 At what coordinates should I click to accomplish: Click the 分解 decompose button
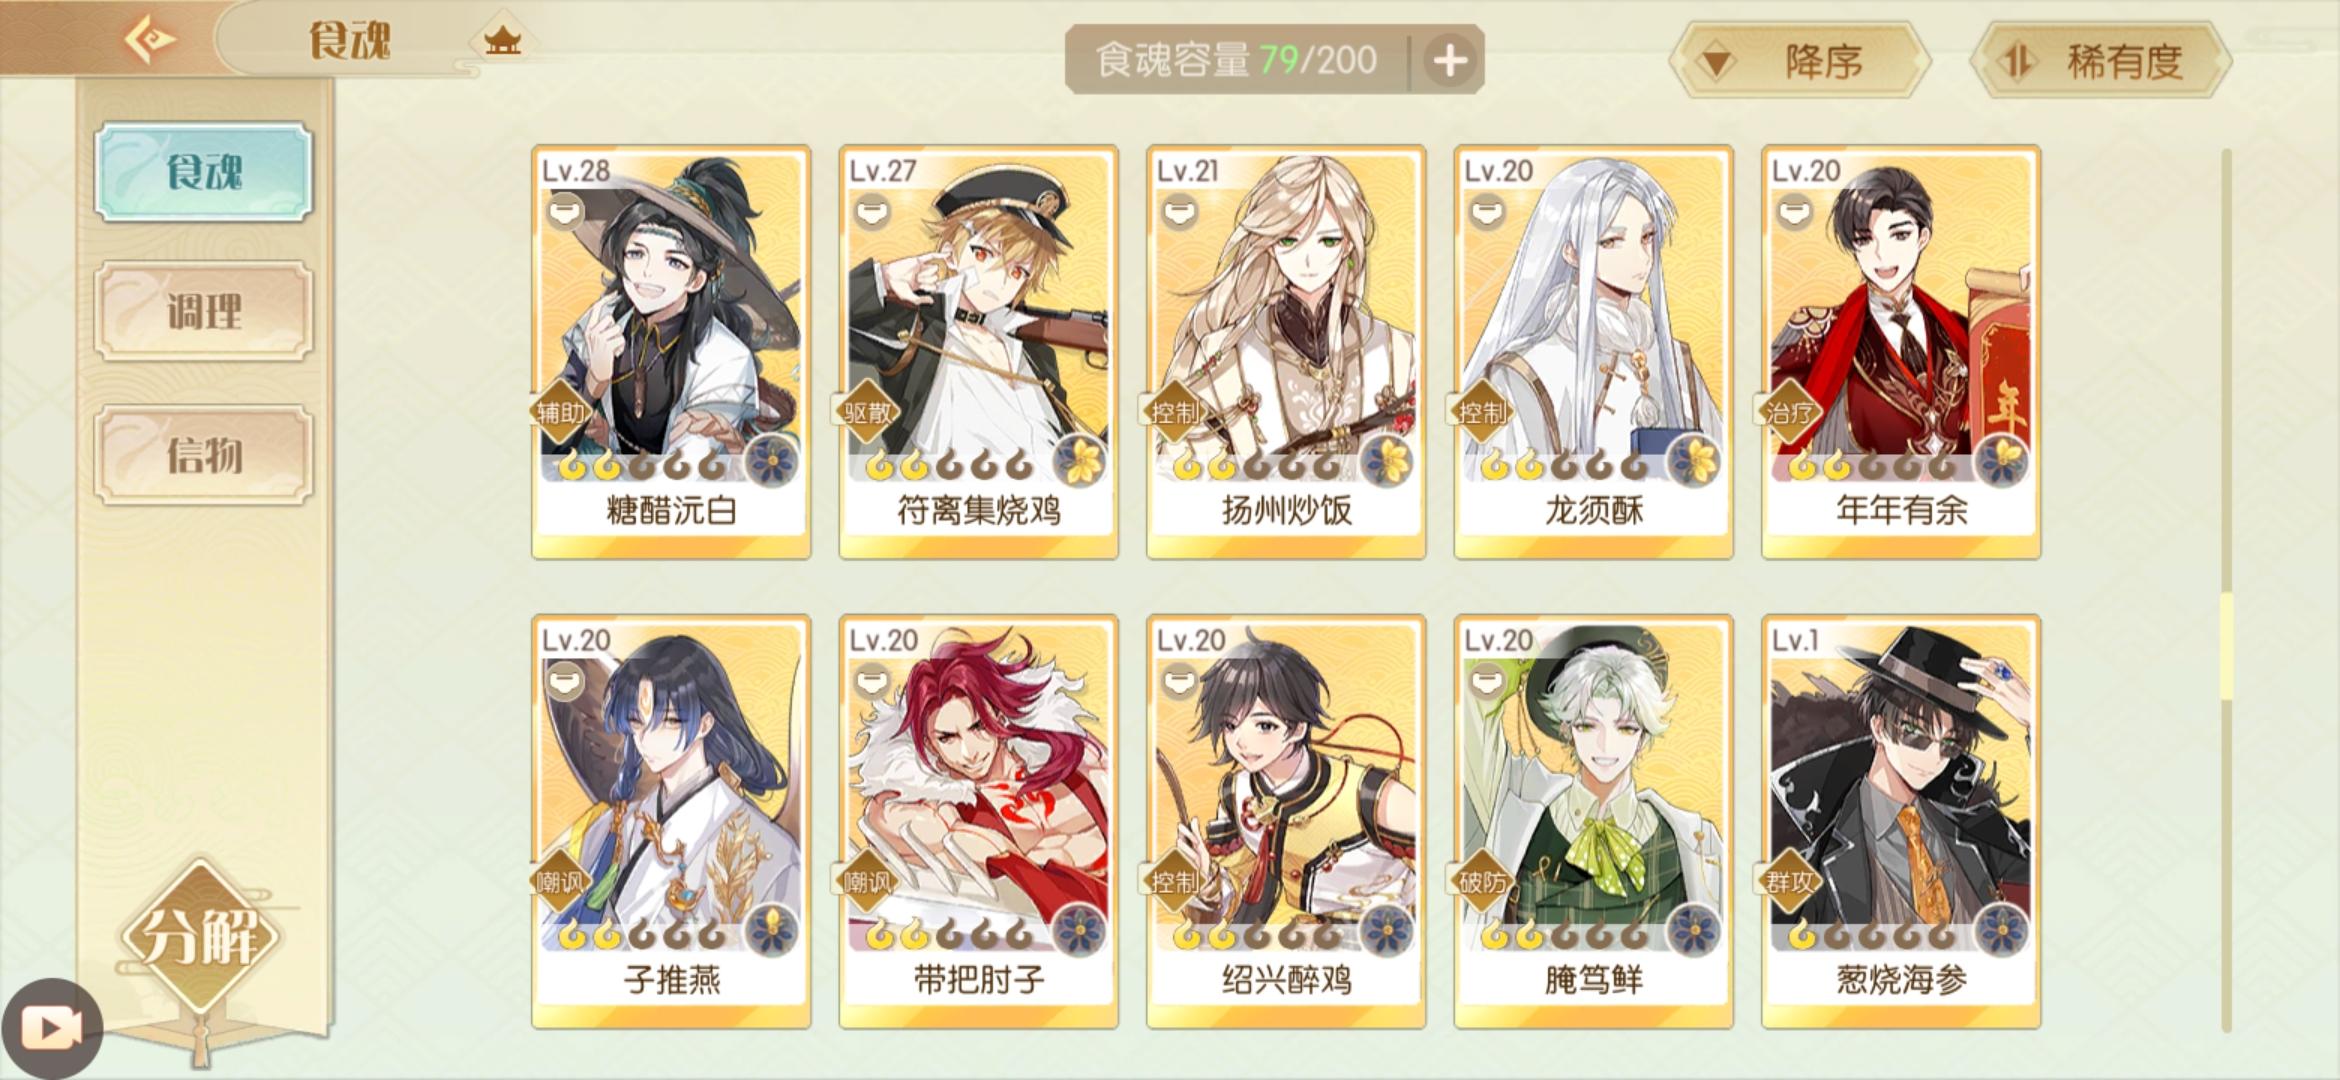pos(202,937)
